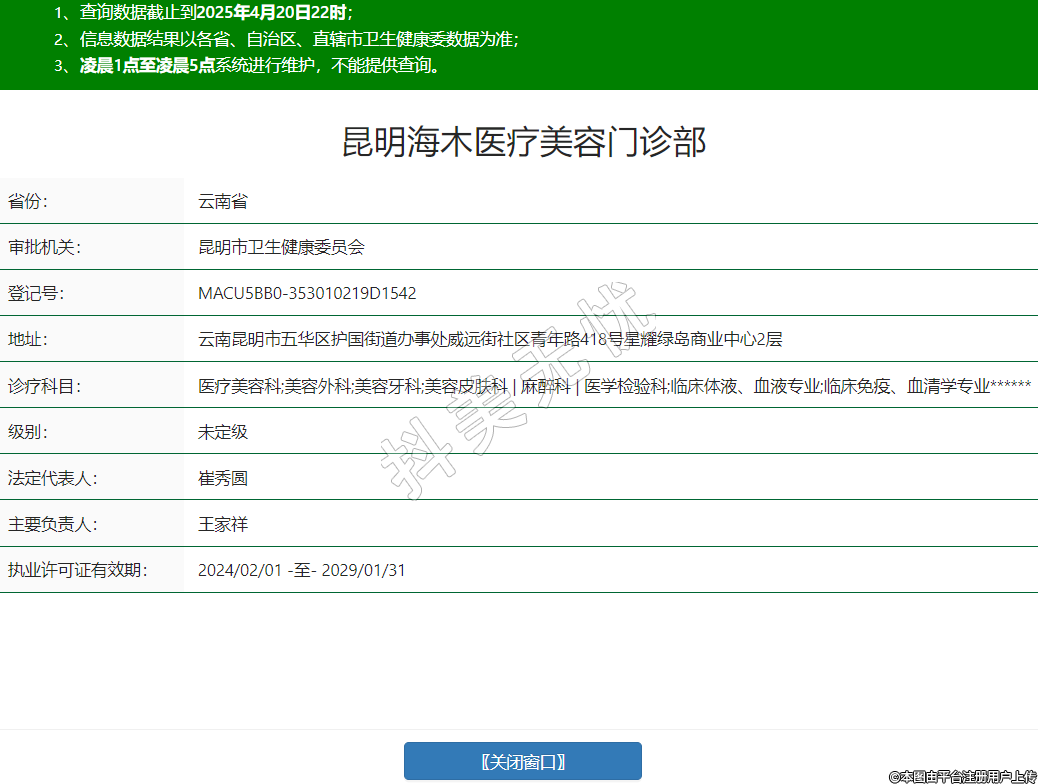Screen dimensions: 1038x784
Task: Click registration number MACU5BB0-353010219D1542
Action: tap(307, 293)
